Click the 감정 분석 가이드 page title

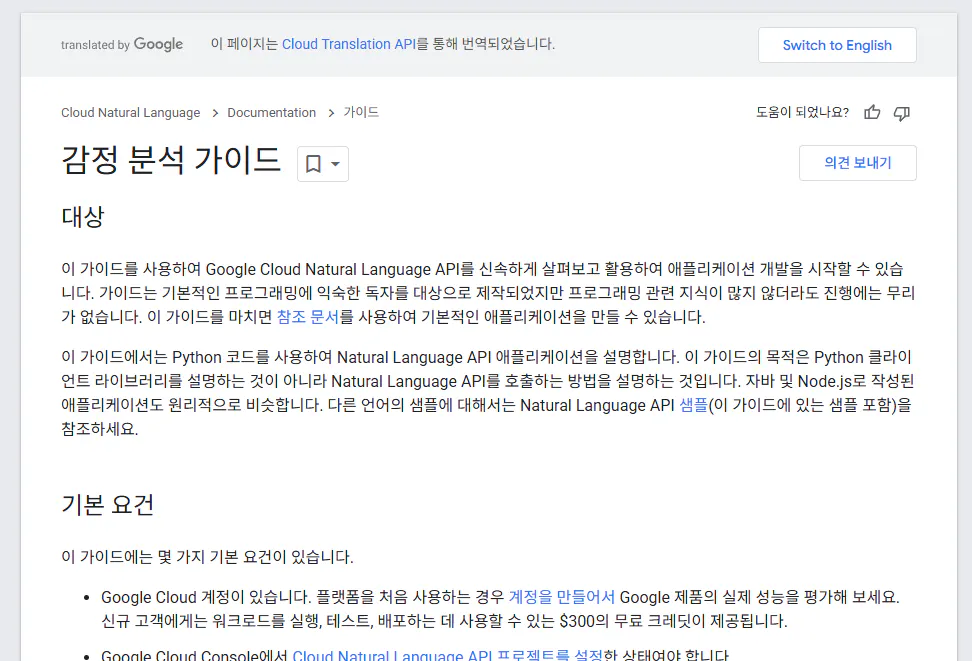[x=171, y=160]
